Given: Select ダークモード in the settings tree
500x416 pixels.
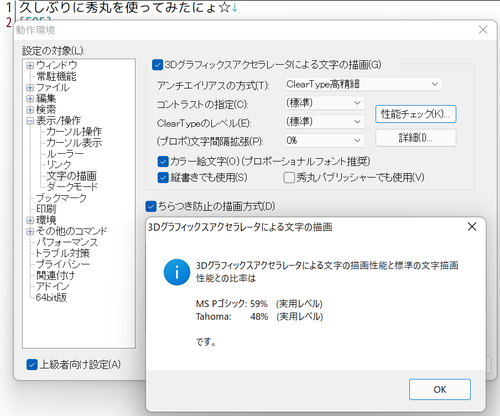Looking at the screenshot, I should (72, 187).
